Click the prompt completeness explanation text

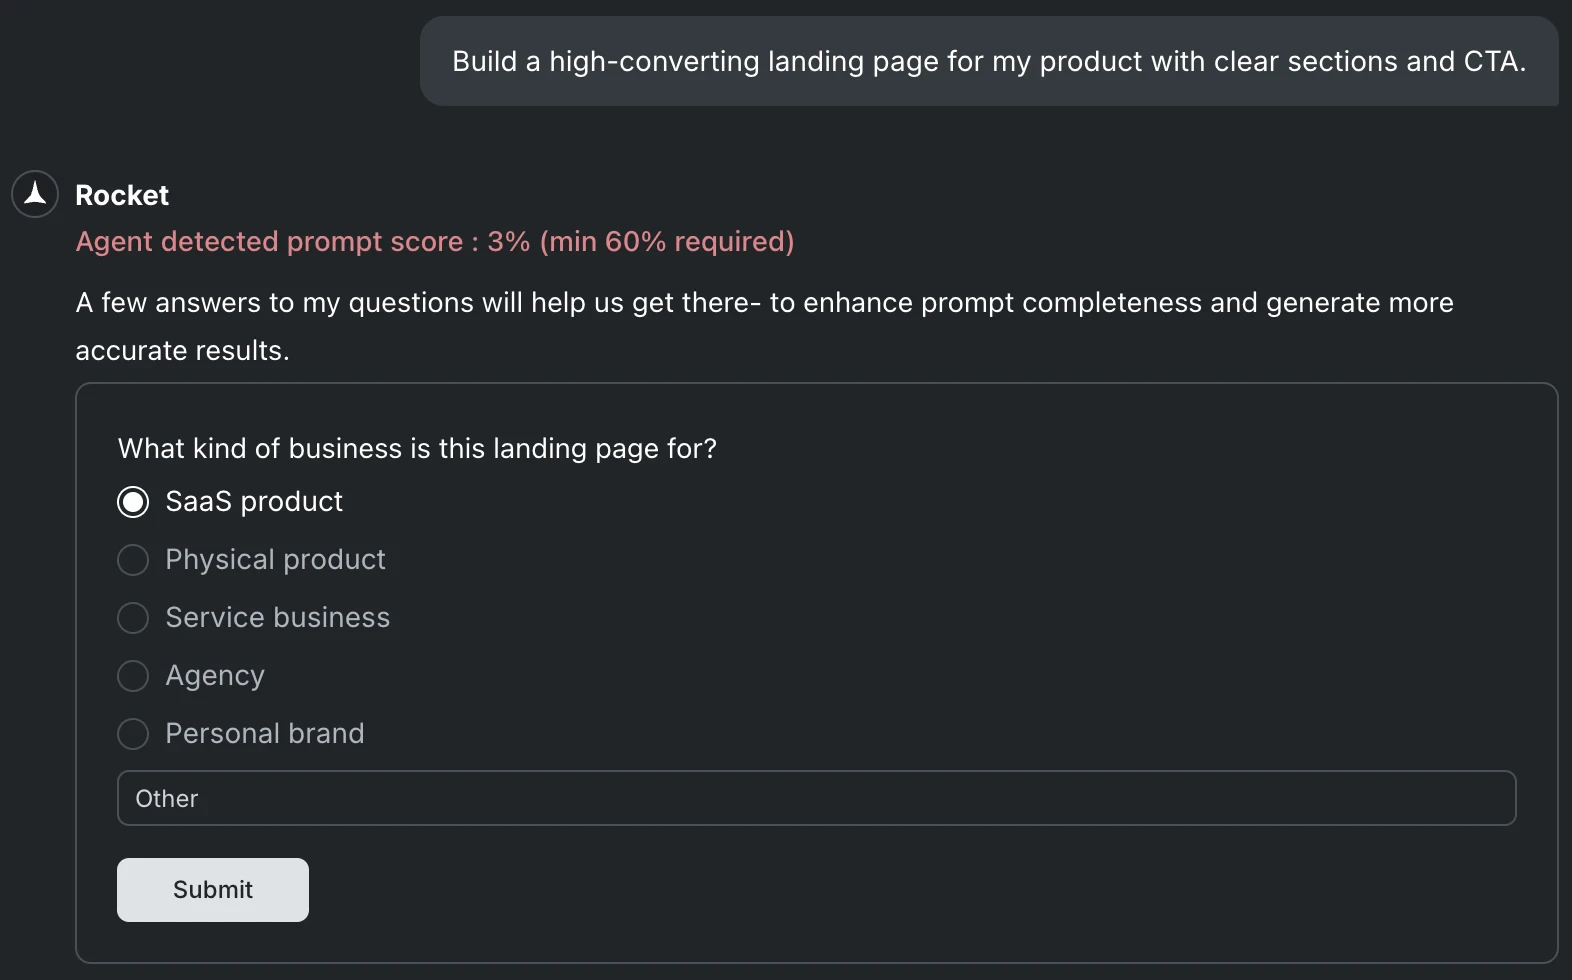764,326
